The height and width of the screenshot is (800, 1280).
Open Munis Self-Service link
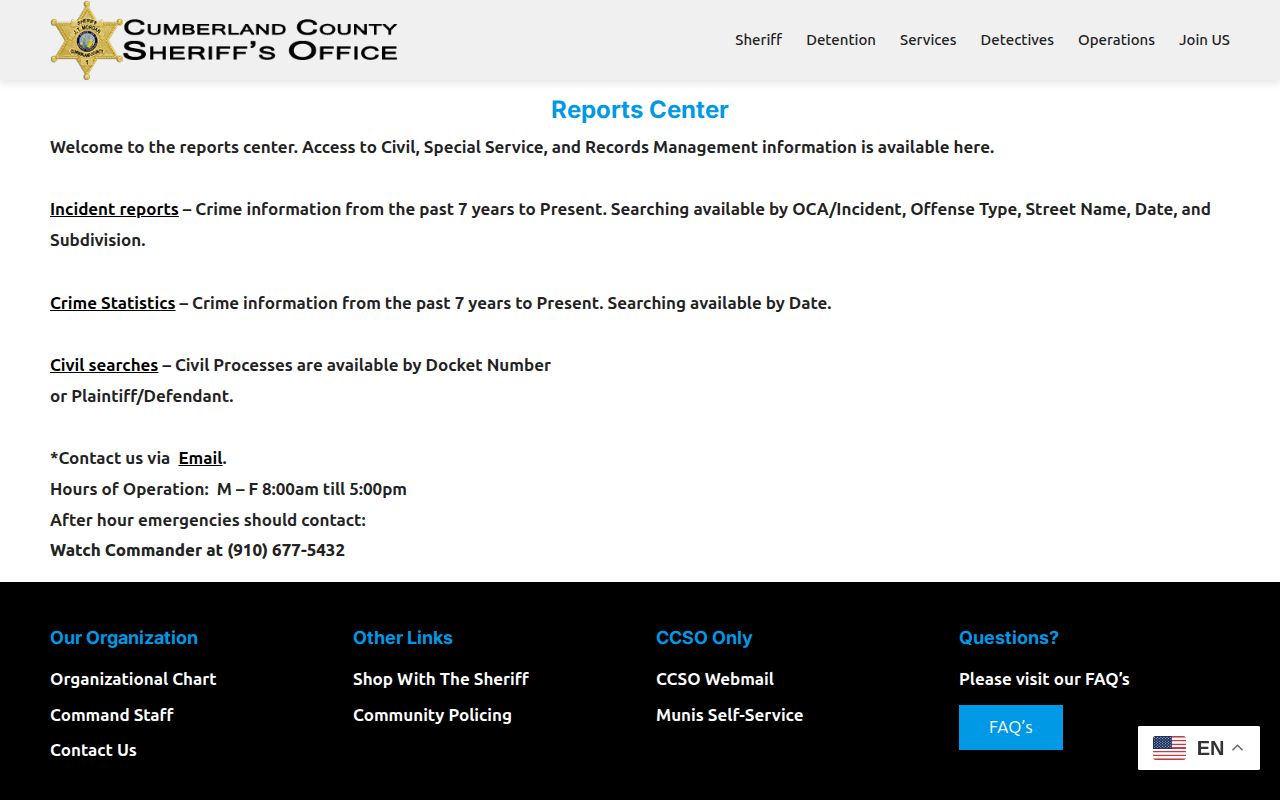(x=729, y=715)
